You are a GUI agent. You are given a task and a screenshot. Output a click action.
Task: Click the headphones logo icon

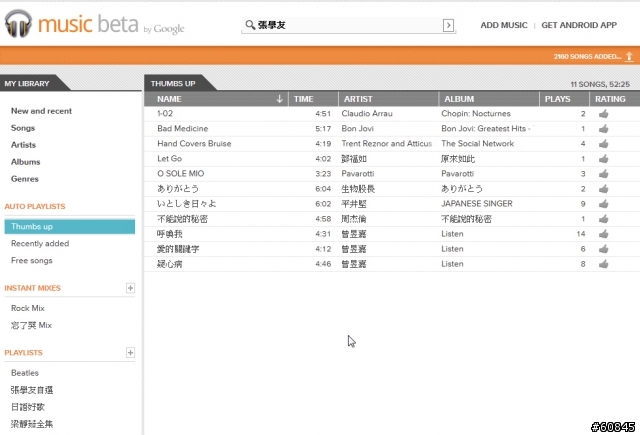click(18, 24)
